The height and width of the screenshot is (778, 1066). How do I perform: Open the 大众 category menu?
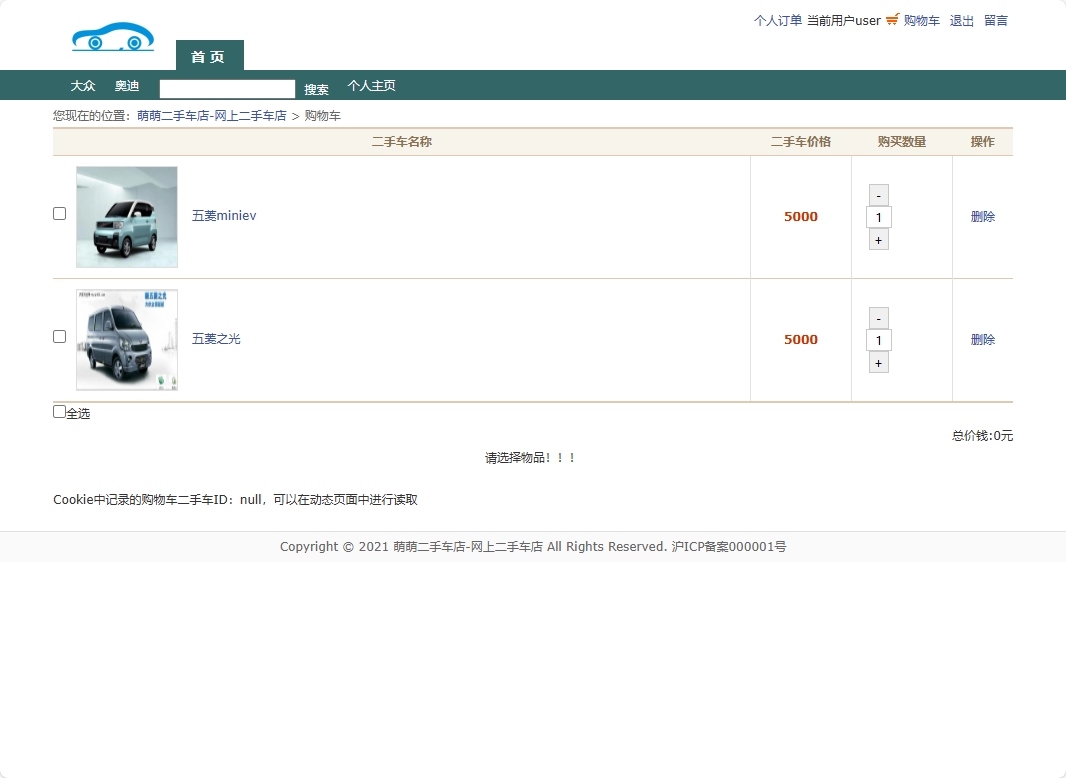[83, 85]
